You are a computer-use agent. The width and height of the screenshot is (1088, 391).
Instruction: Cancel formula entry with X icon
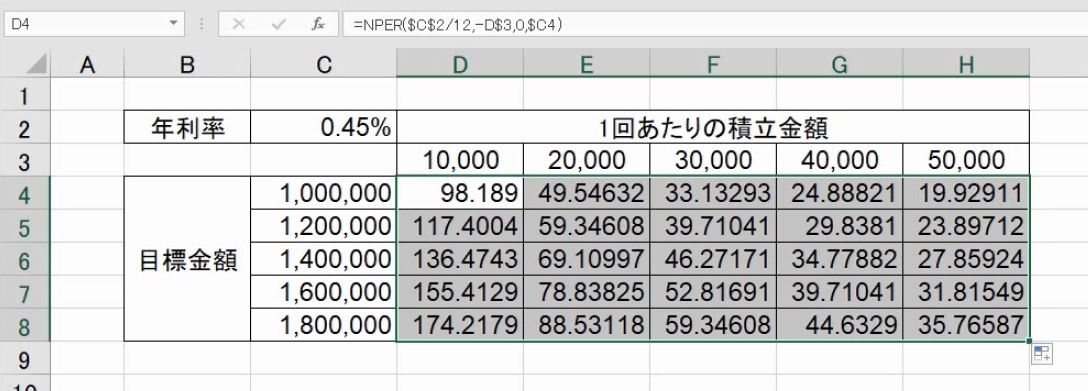pyautogui.click(x=239, y=24)
